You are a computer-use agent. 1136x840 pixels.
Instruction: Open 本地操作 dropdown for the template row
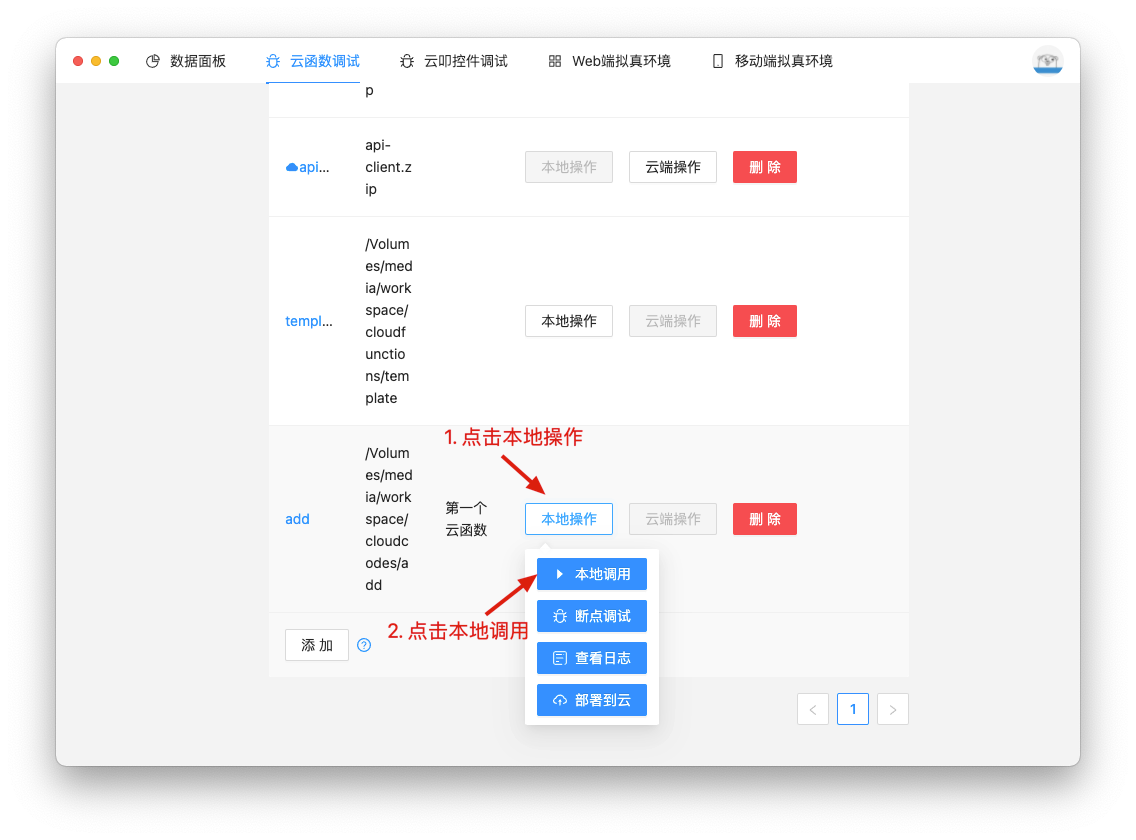(568, 321)
